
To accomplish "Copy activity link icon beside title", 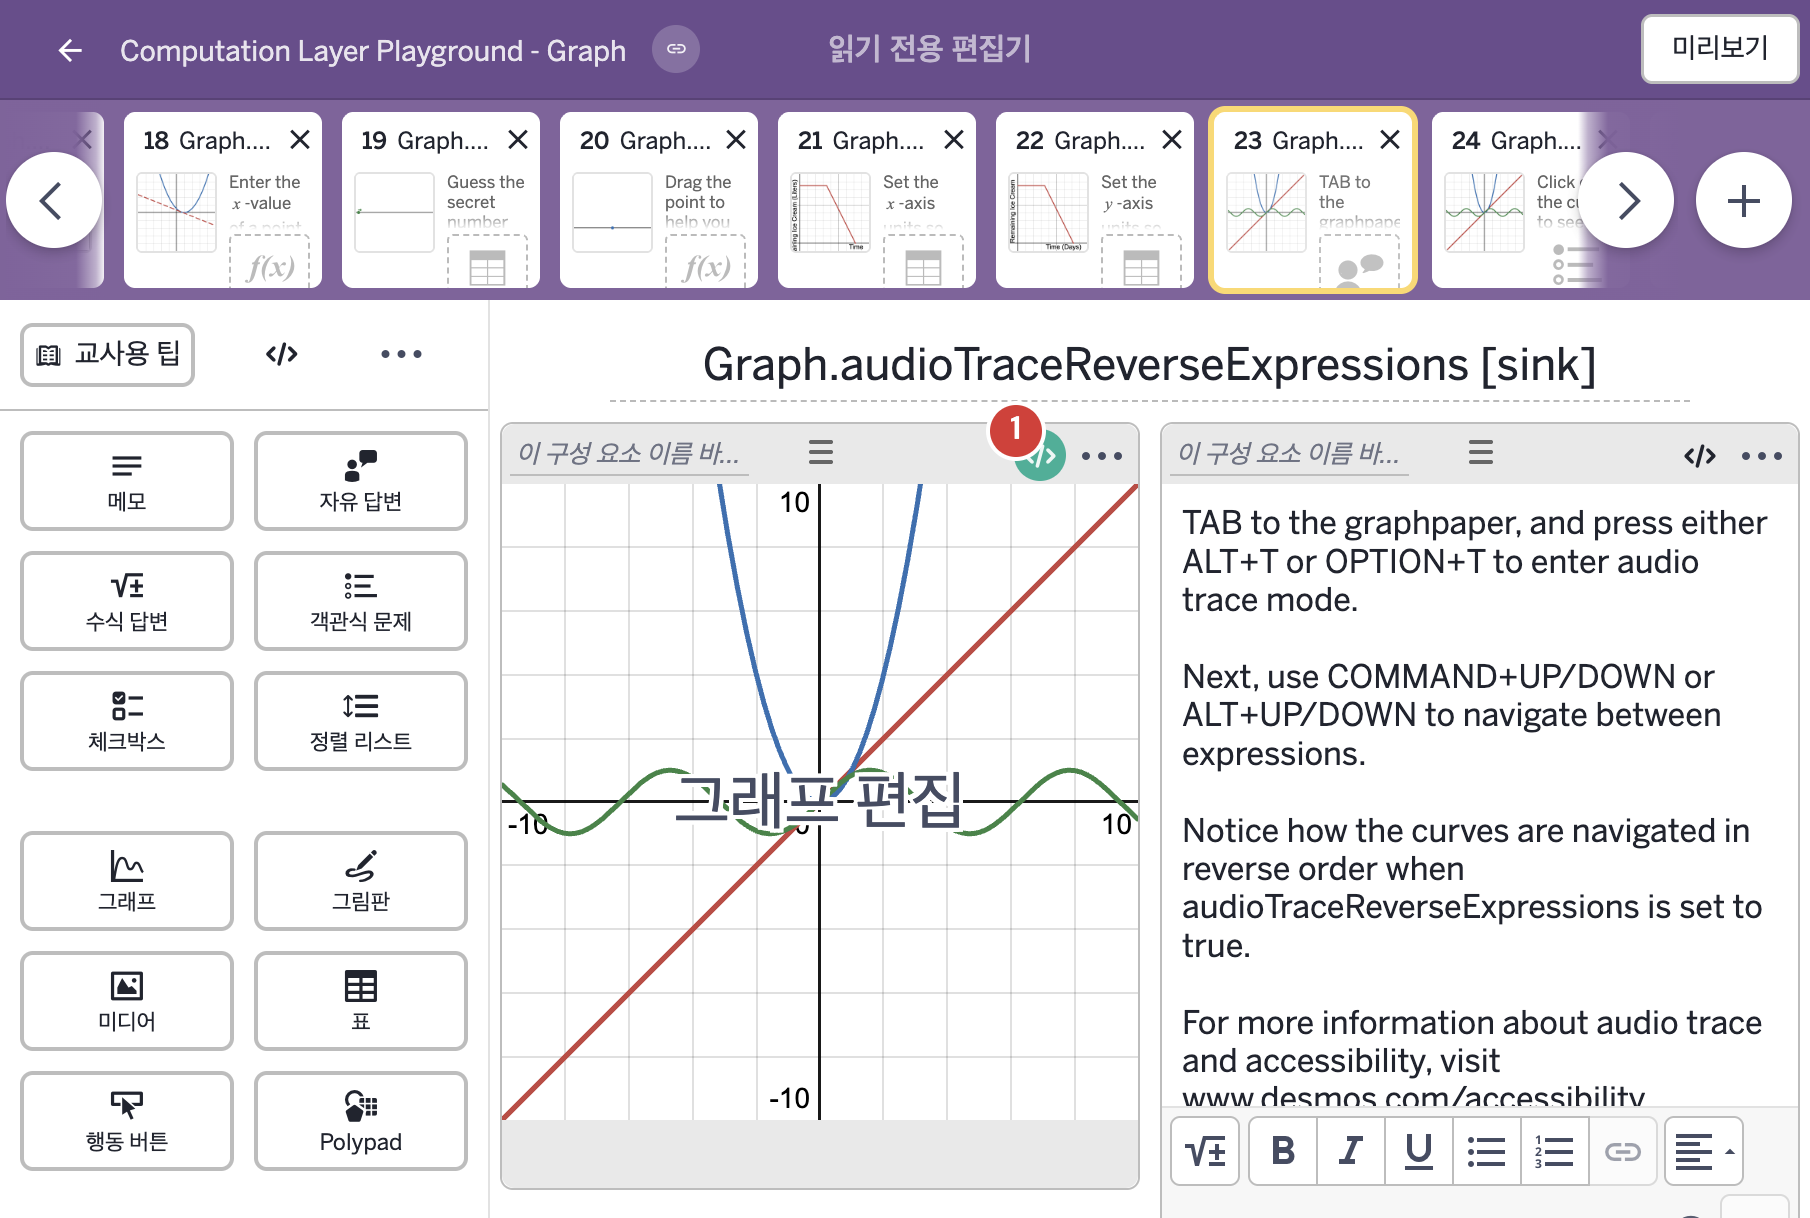I will coord(676,49).
